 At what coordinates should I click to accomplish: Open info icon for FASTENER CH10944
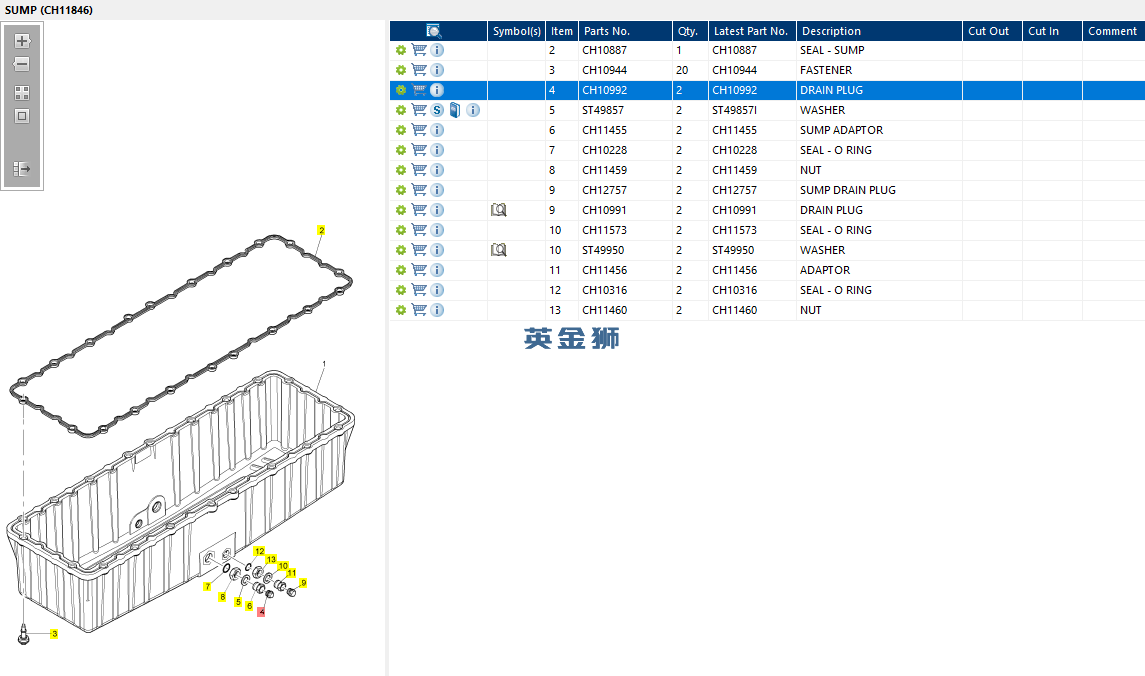[437, 70]
